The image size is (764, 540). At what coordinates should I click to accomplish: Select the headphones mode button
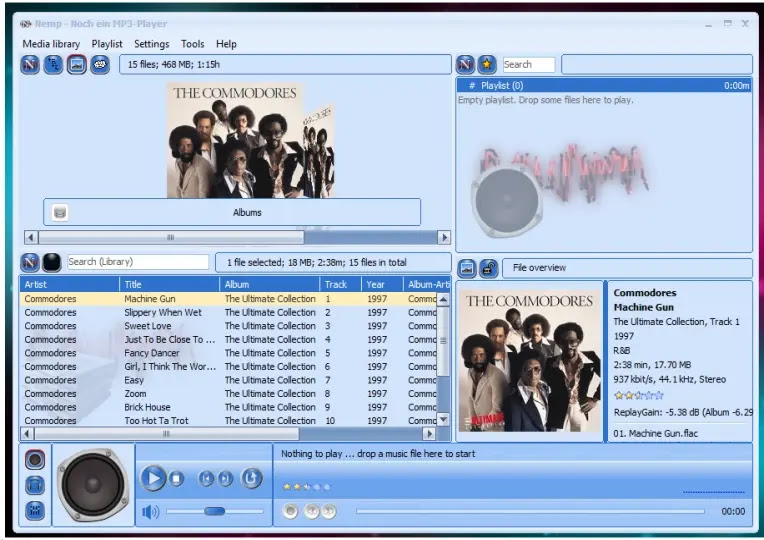point(35,485)
